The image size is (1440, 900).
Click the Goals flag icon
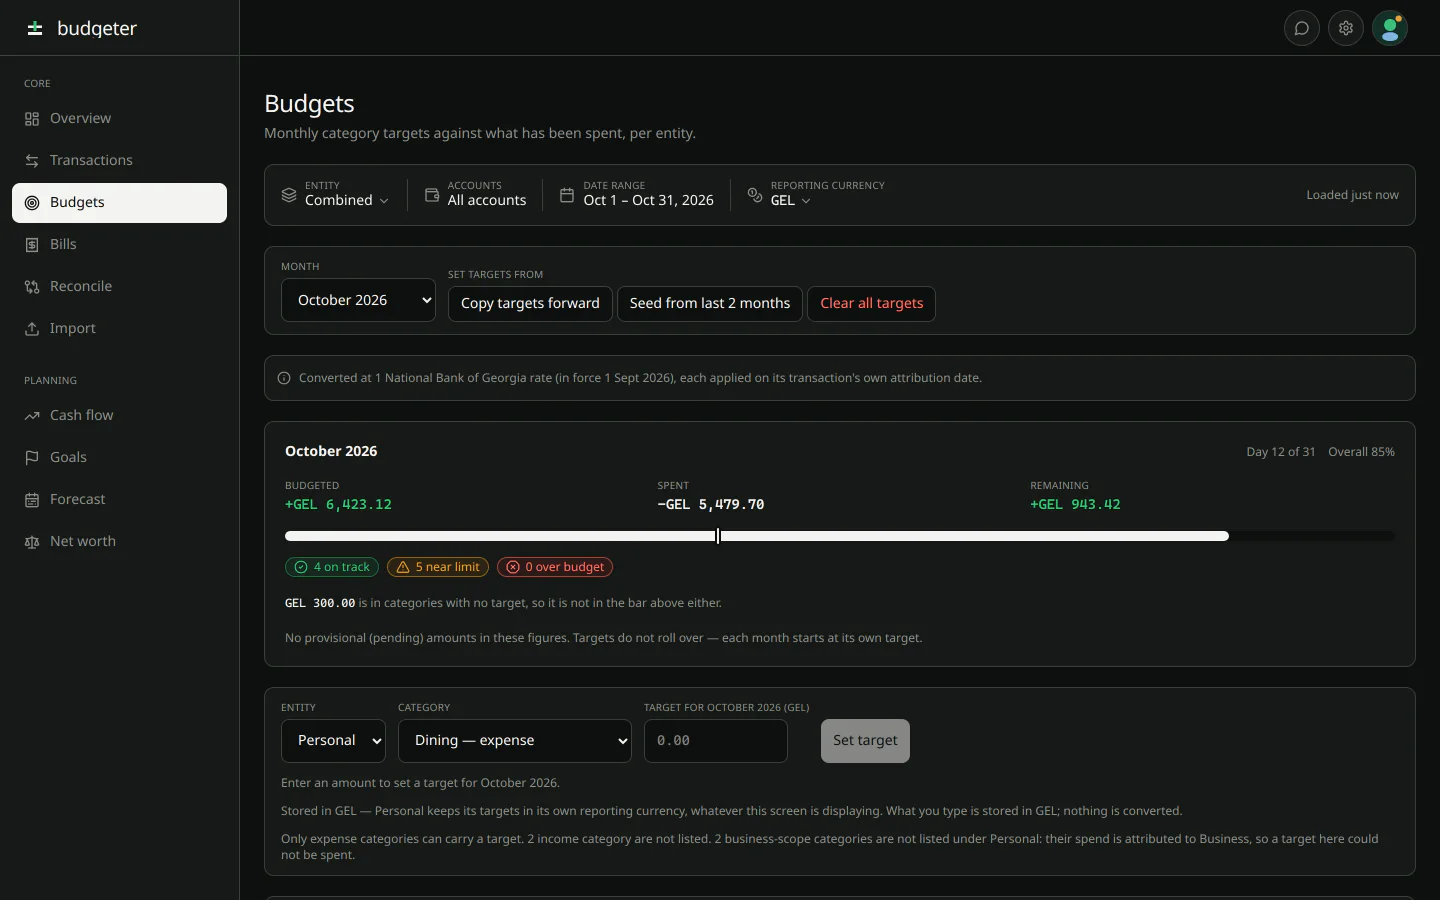click(32, 458)
